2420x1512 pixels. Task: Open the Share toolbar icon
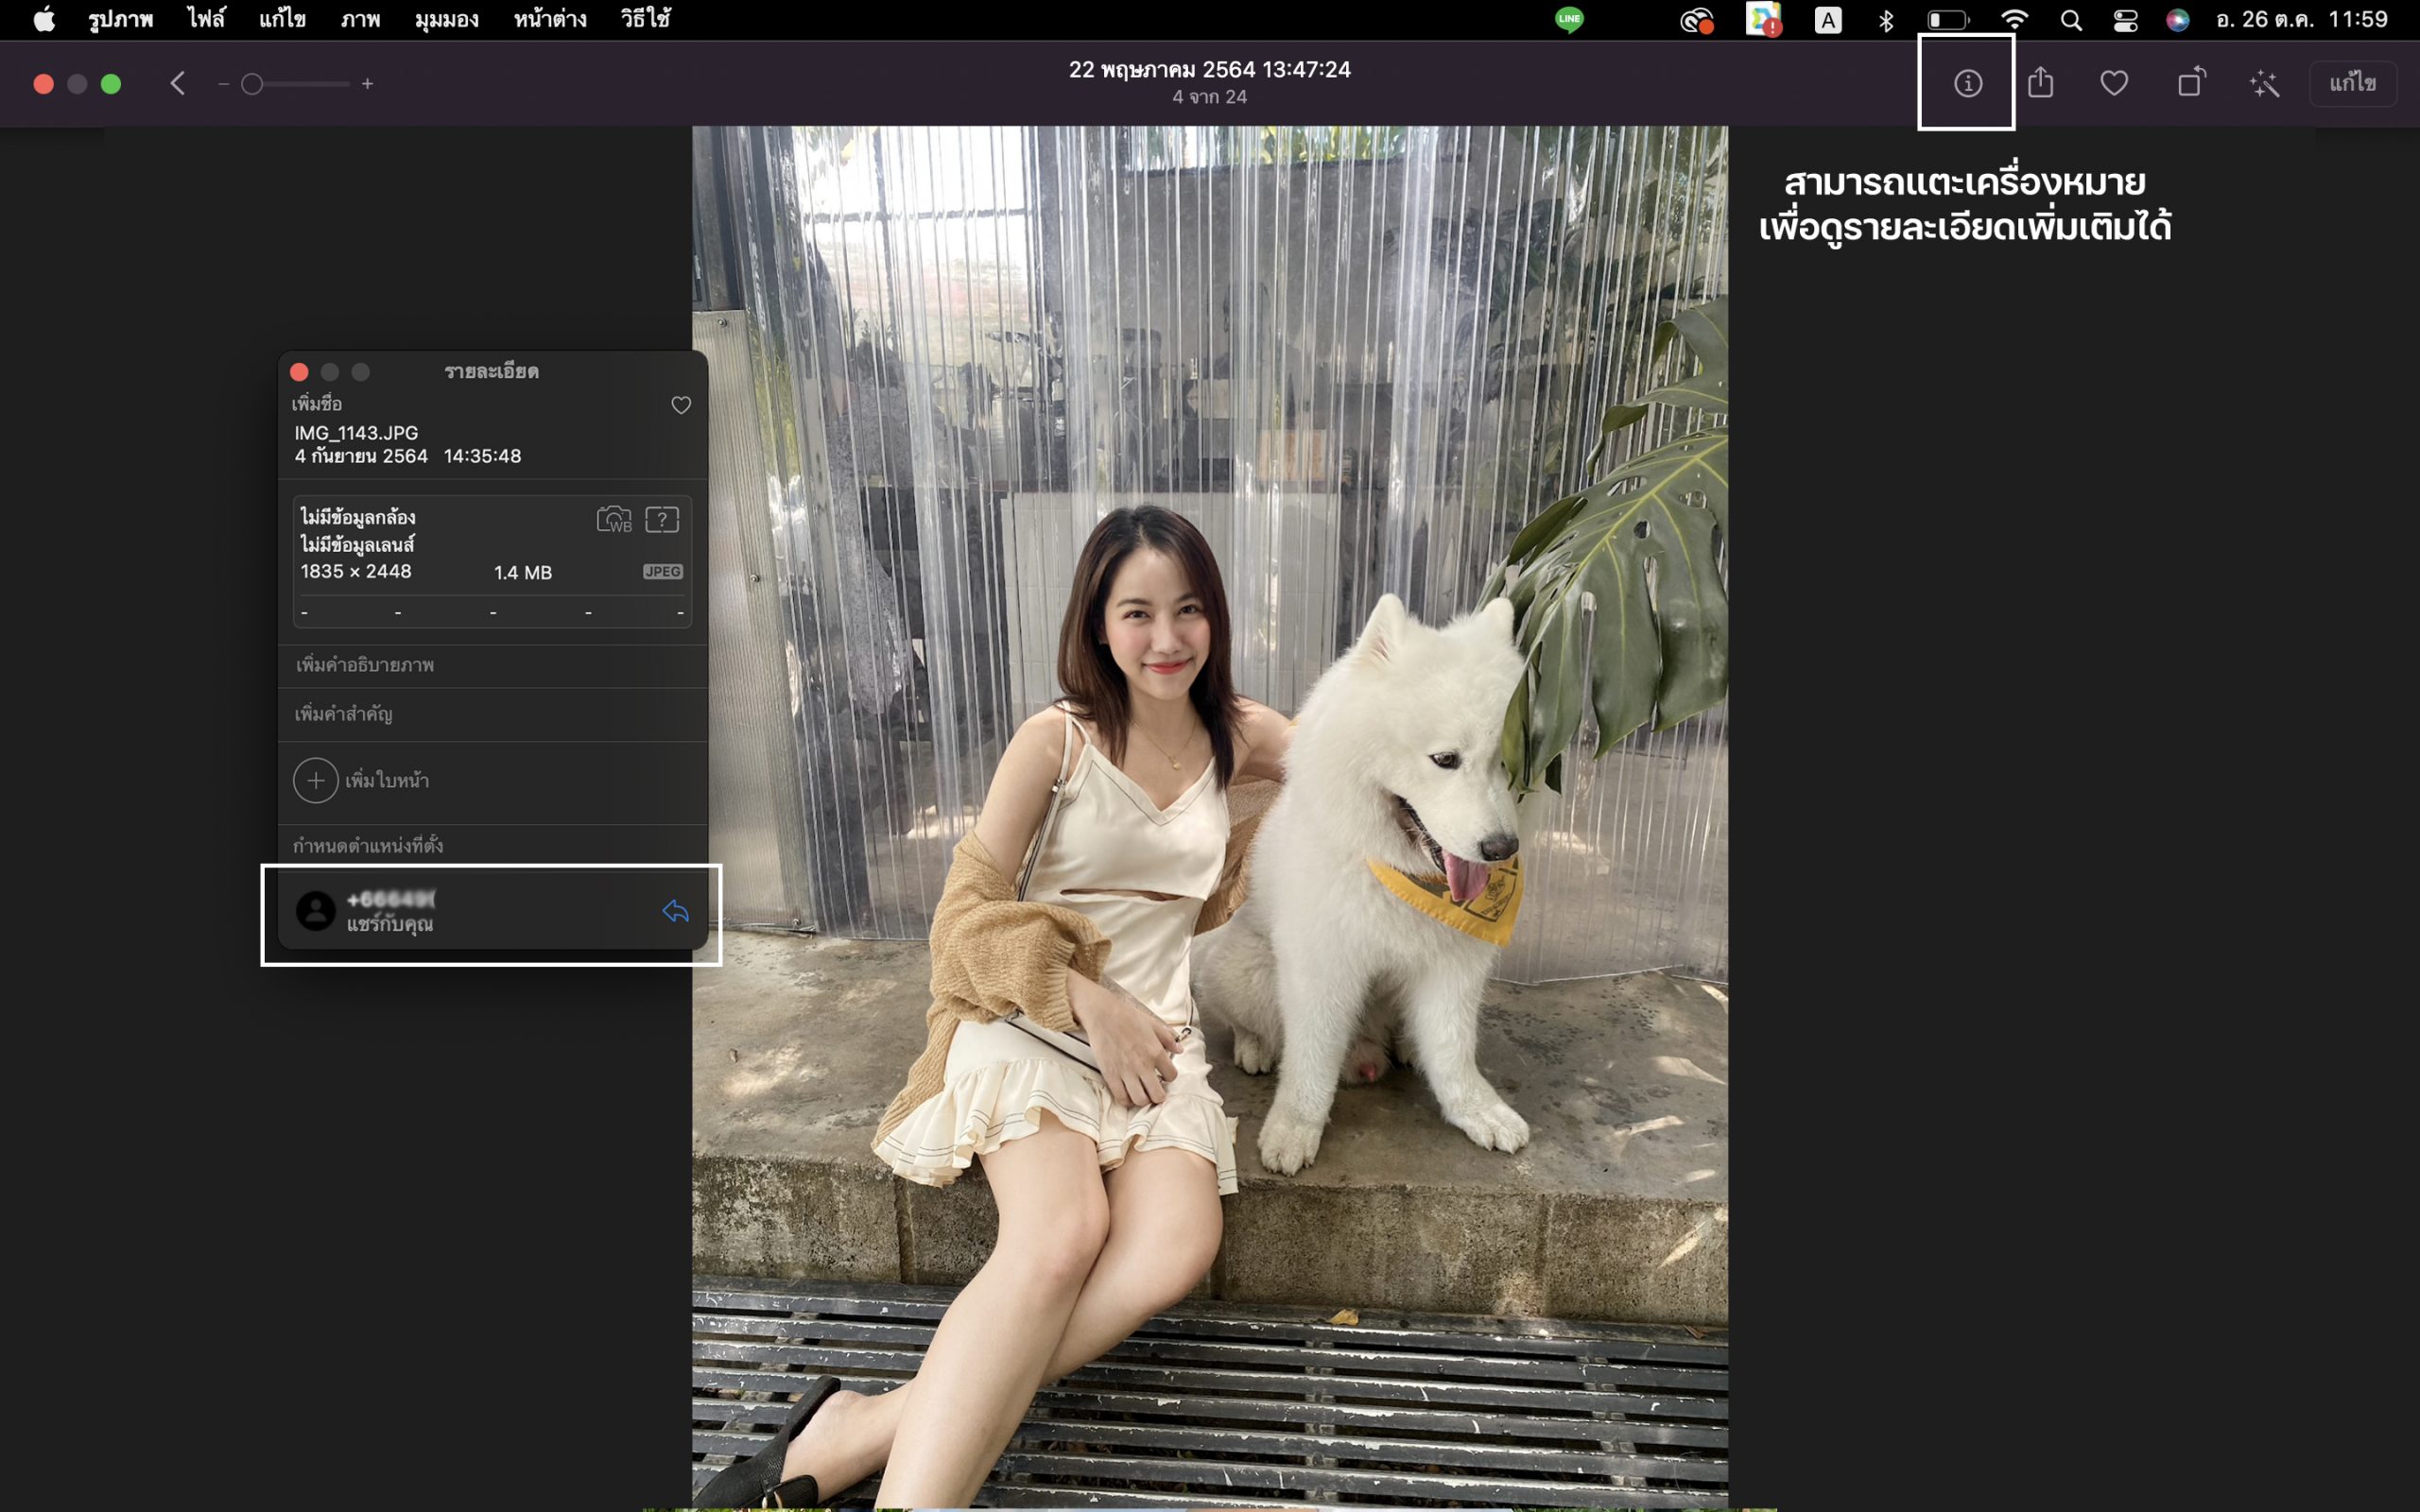tap(2040, 83)
